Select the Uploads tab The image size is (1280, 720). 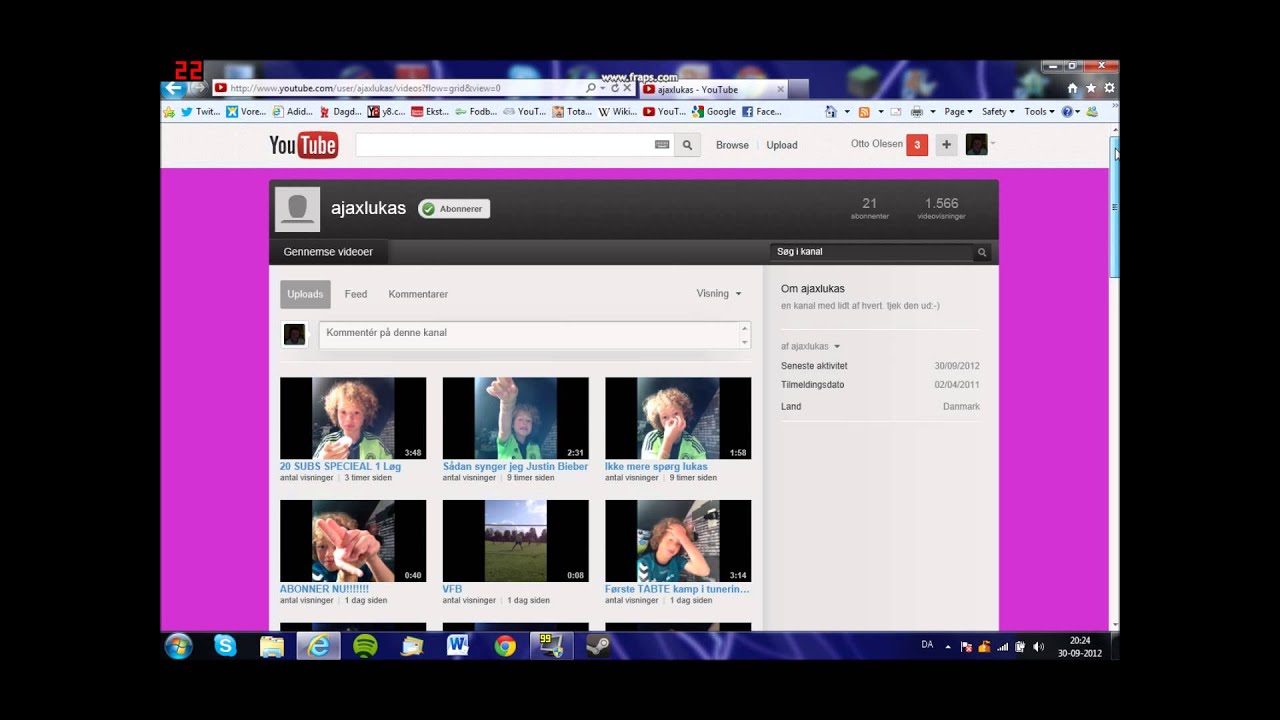pyautogui.click(x=305, y=294)
